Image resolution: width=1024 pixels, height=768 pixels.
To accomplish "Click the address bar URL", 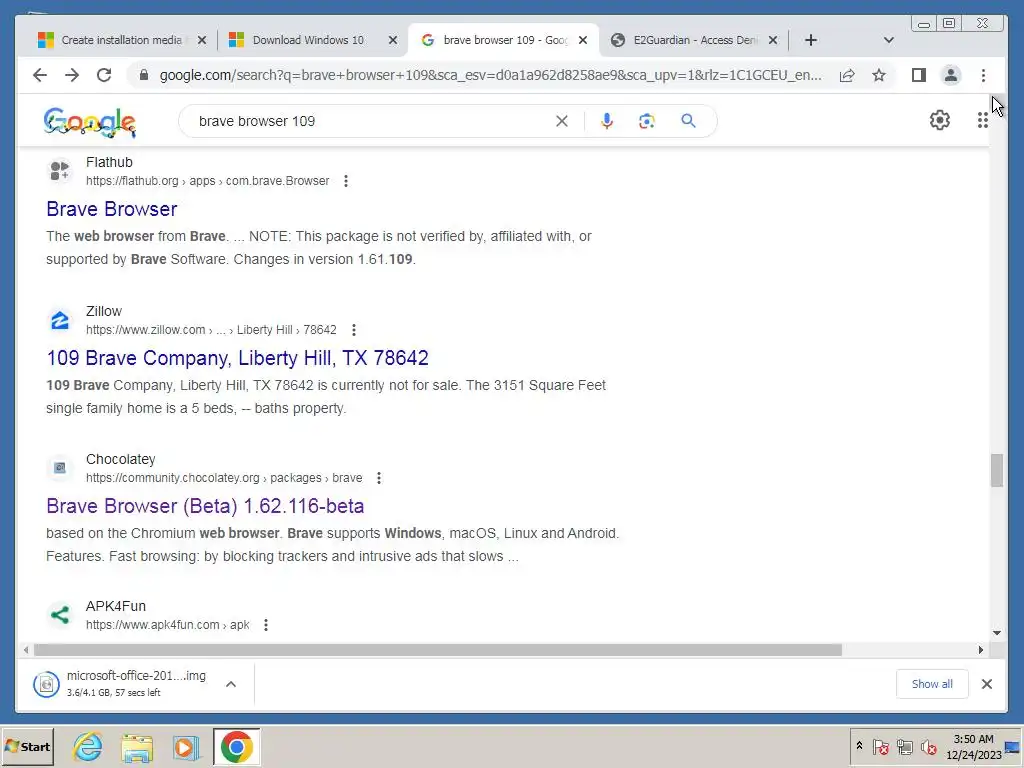I will pos(490,75).
